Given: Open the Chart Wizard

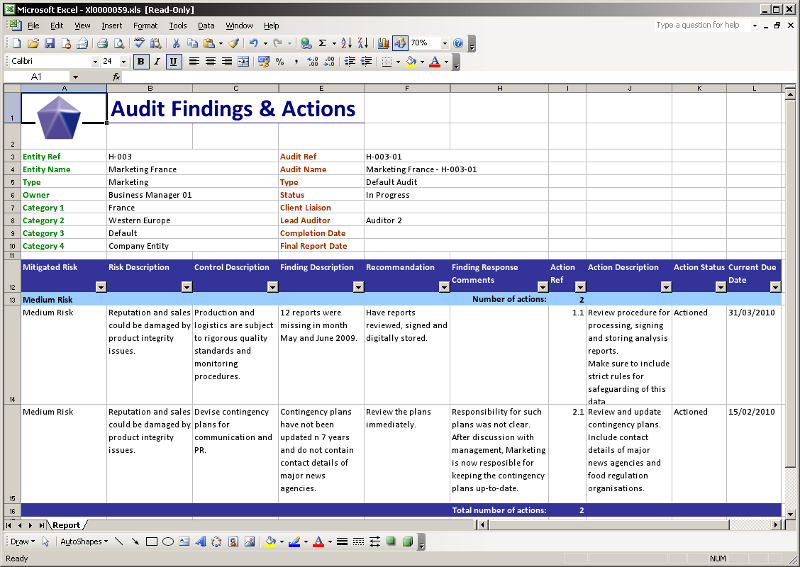Looking at the screenshot, I should (x=384, y=43).
